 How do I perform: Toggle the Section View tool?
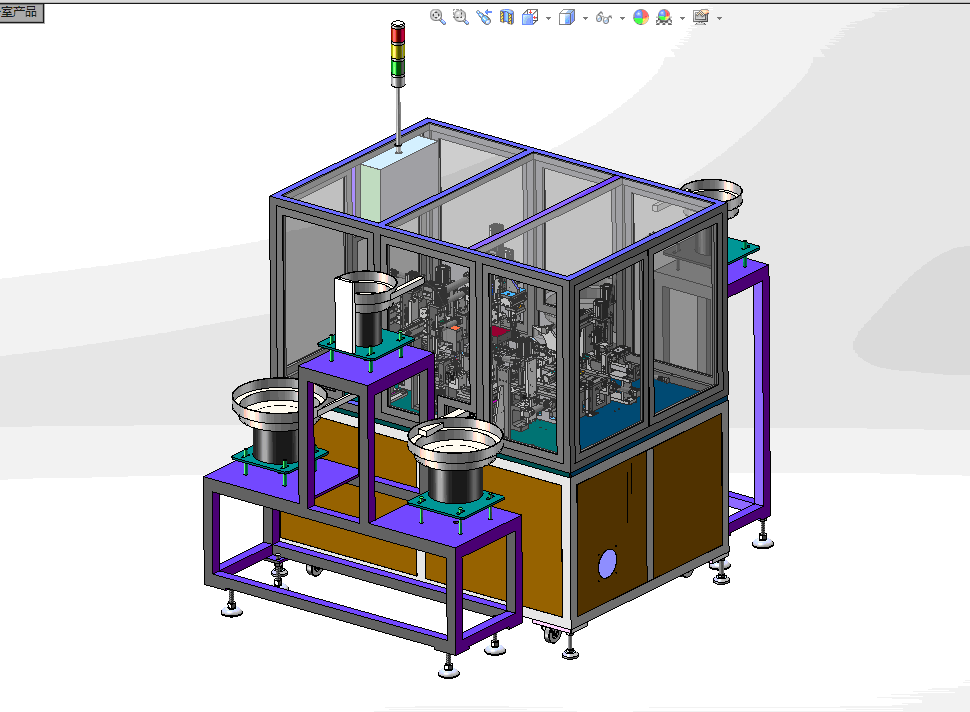507,17
